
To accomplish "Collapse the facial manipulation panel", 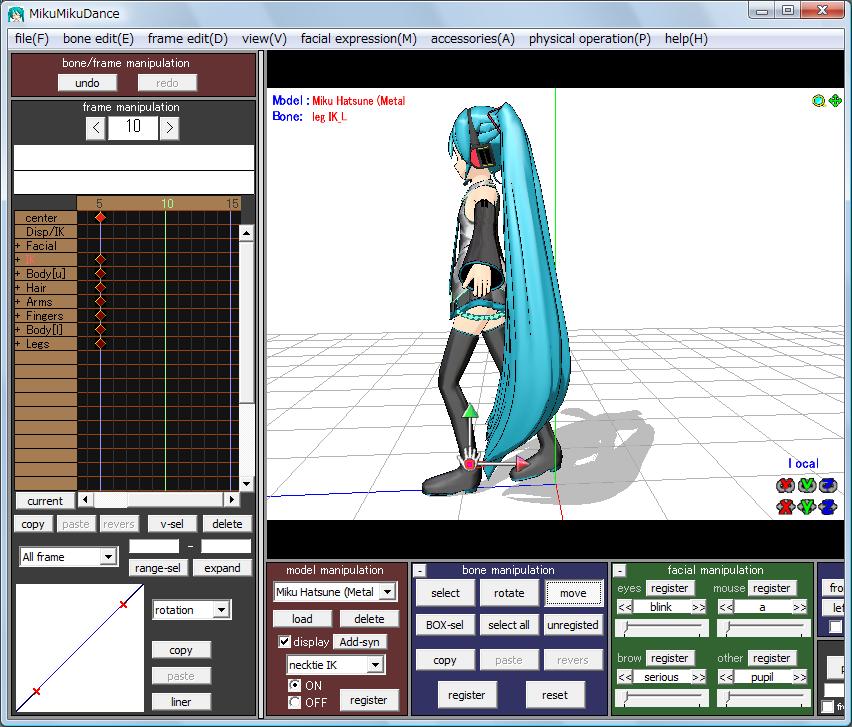I will pyautogui.click(x=619, y=571).
